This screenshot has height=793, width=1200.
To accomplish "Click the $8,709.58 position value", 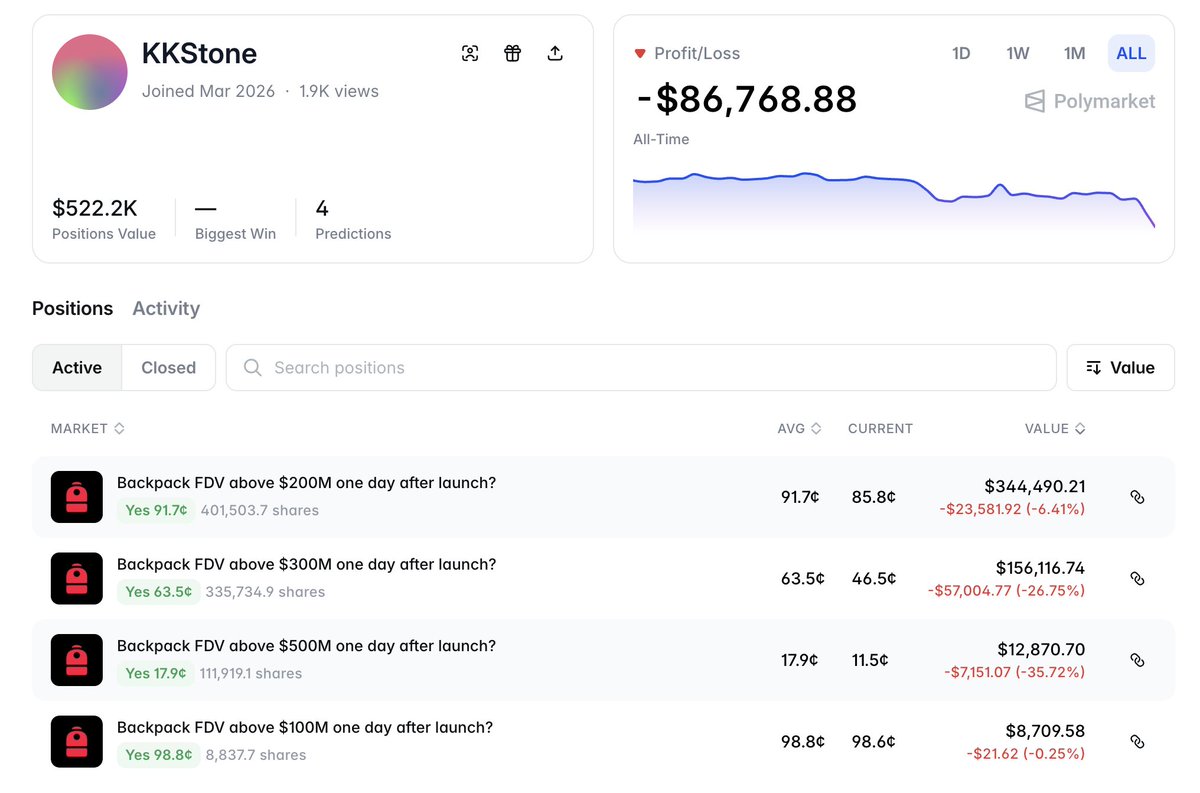I will [x=1045, y=731].
